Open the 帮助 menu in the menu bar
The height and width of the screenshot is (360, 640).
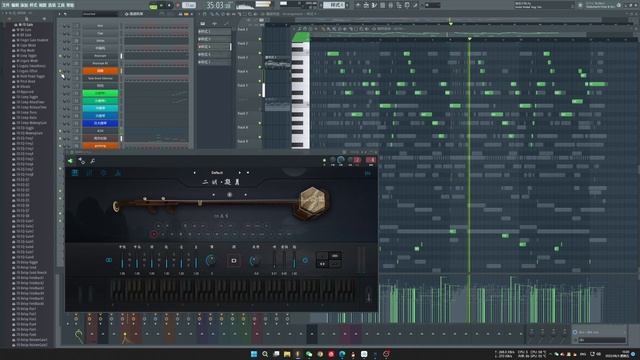pos(70,5)
